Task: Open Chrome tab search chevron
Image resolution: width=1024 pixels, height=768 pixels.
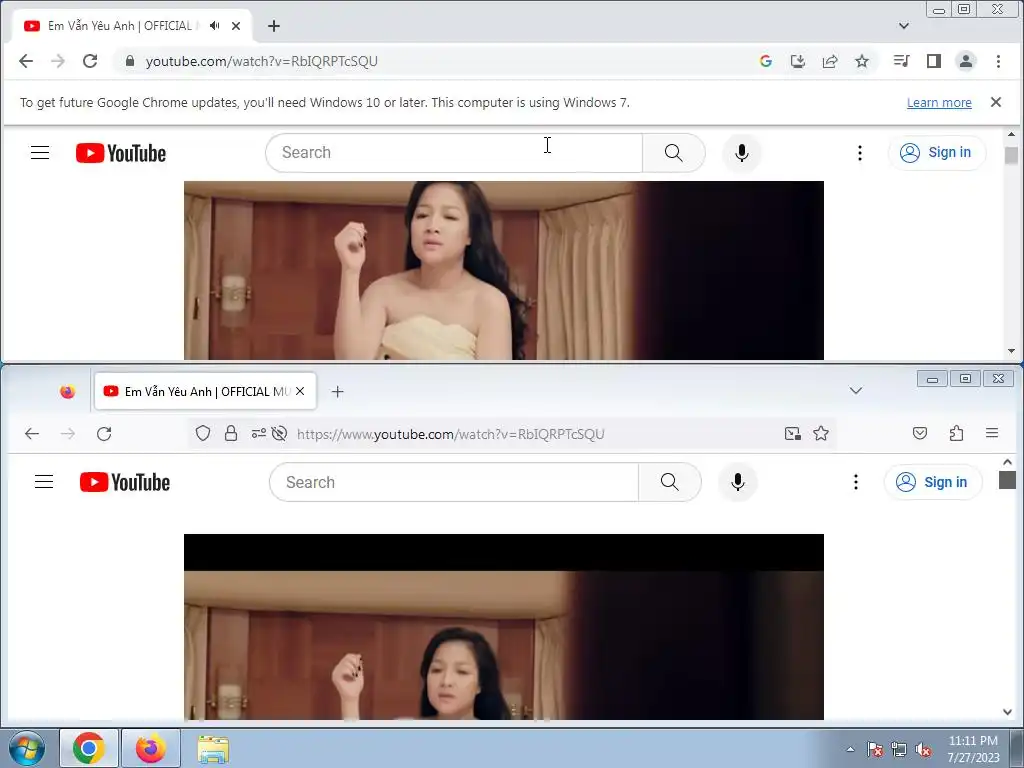Action: (904, 26)
